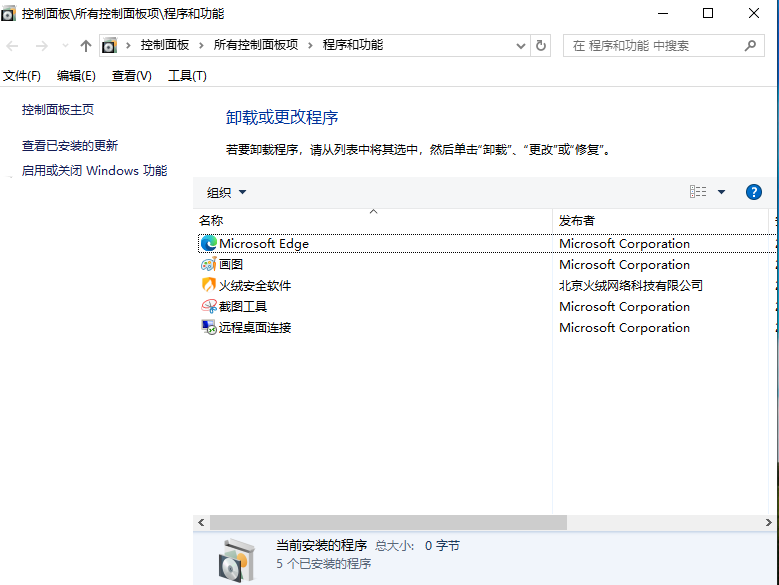Screen dimensions: 779x585
Task: Click 程序和功能 breadcrumb segment
Action: click(353, 45)
